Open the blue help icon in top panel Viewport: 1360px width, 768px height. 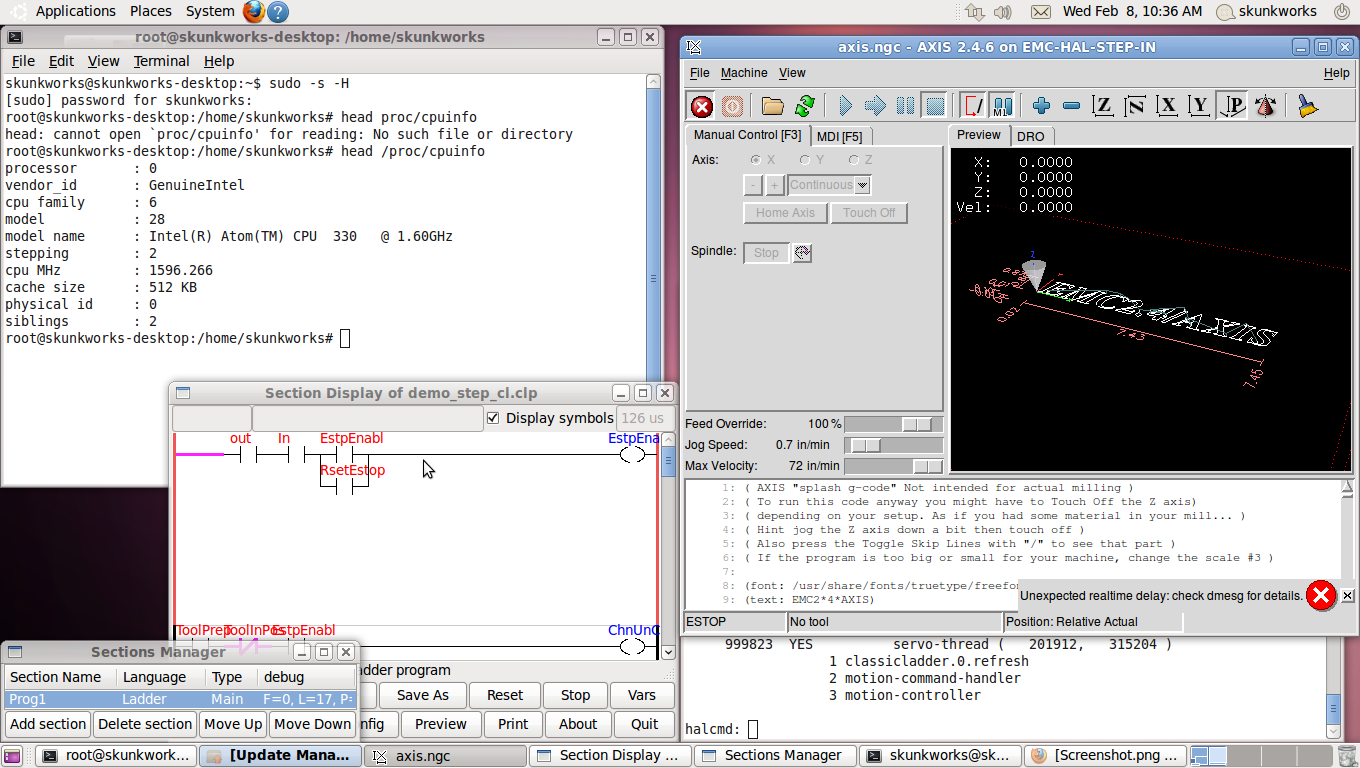[x=278, y=12]
